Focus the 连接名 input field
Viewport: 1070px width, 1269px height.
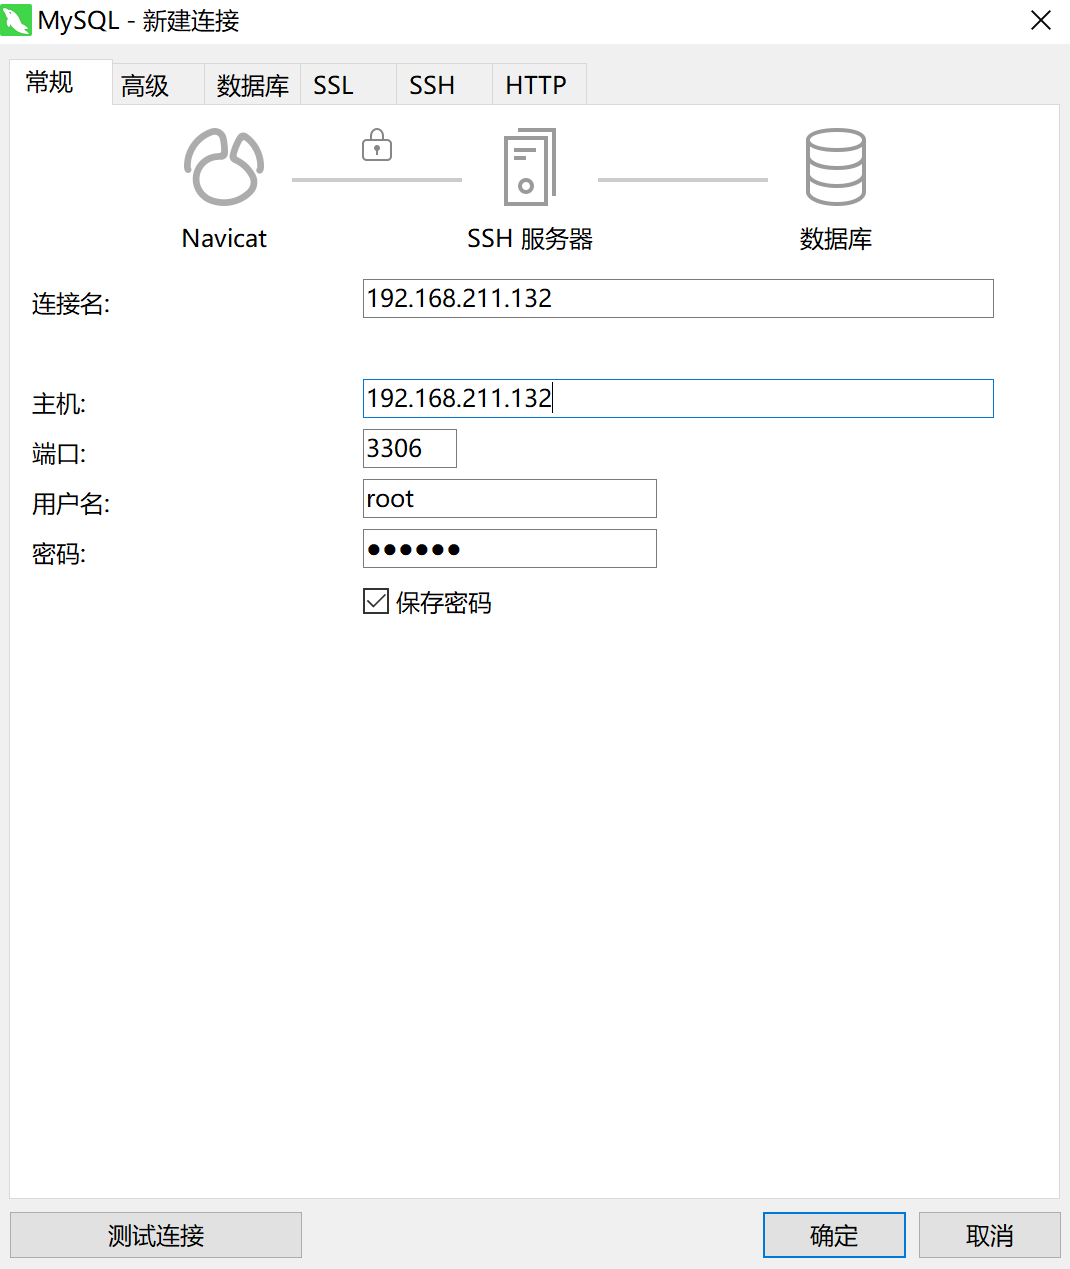678,299
